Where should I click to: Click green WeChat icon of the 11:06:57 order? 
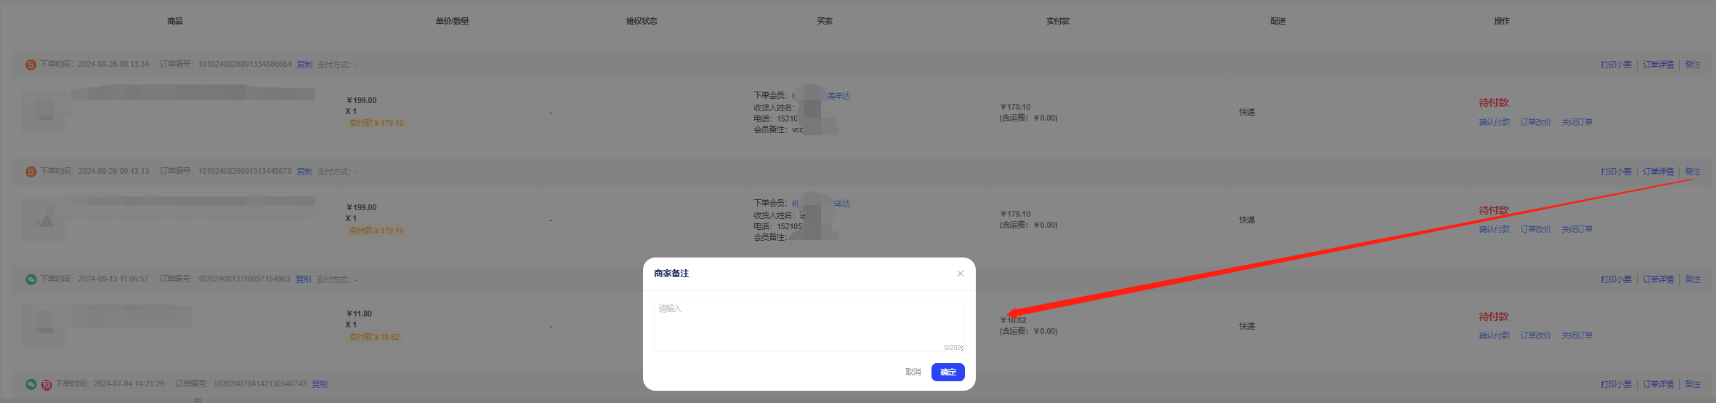coord(31,279)
